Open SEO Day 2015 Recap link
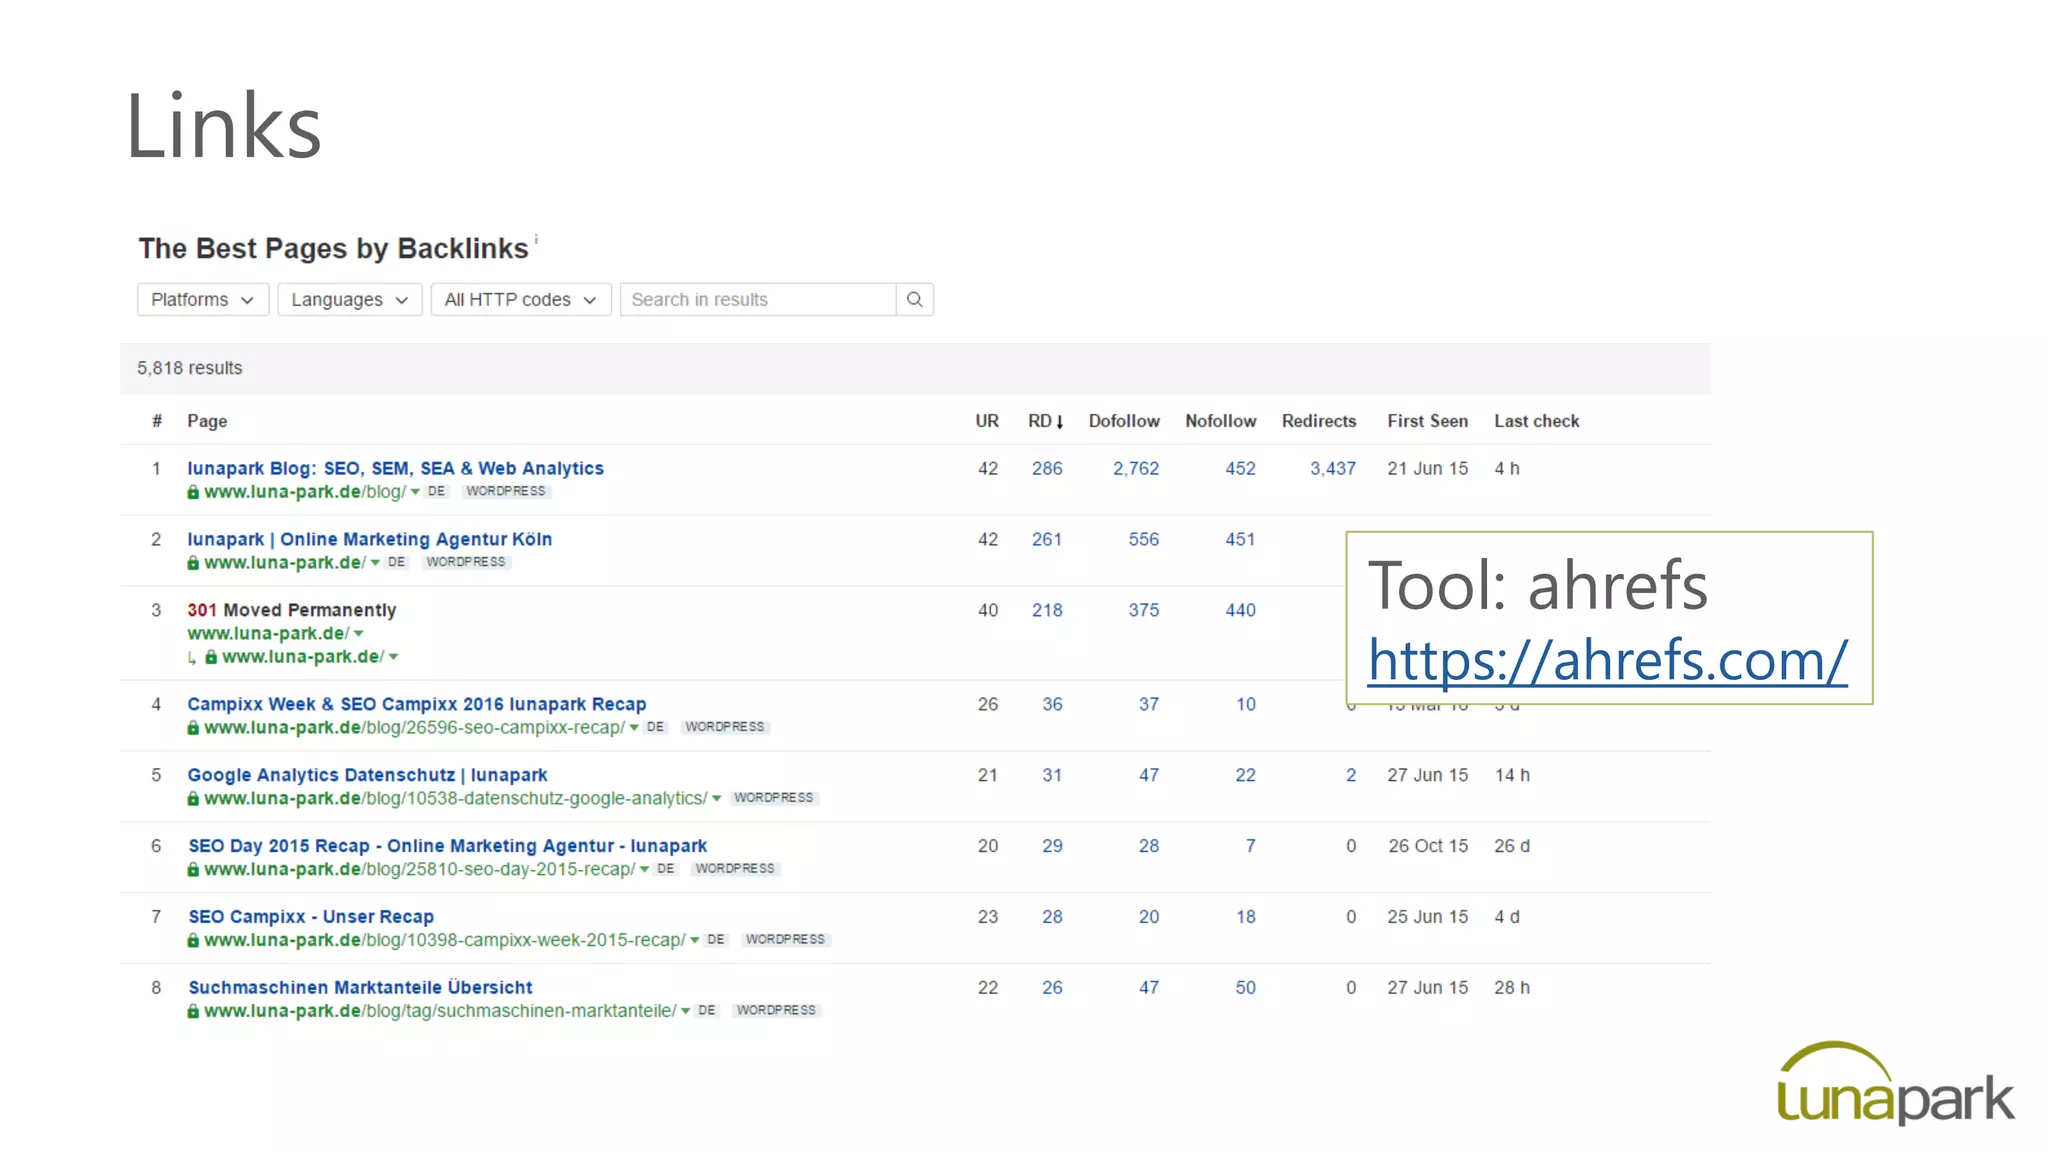 [x=447, y=846]
